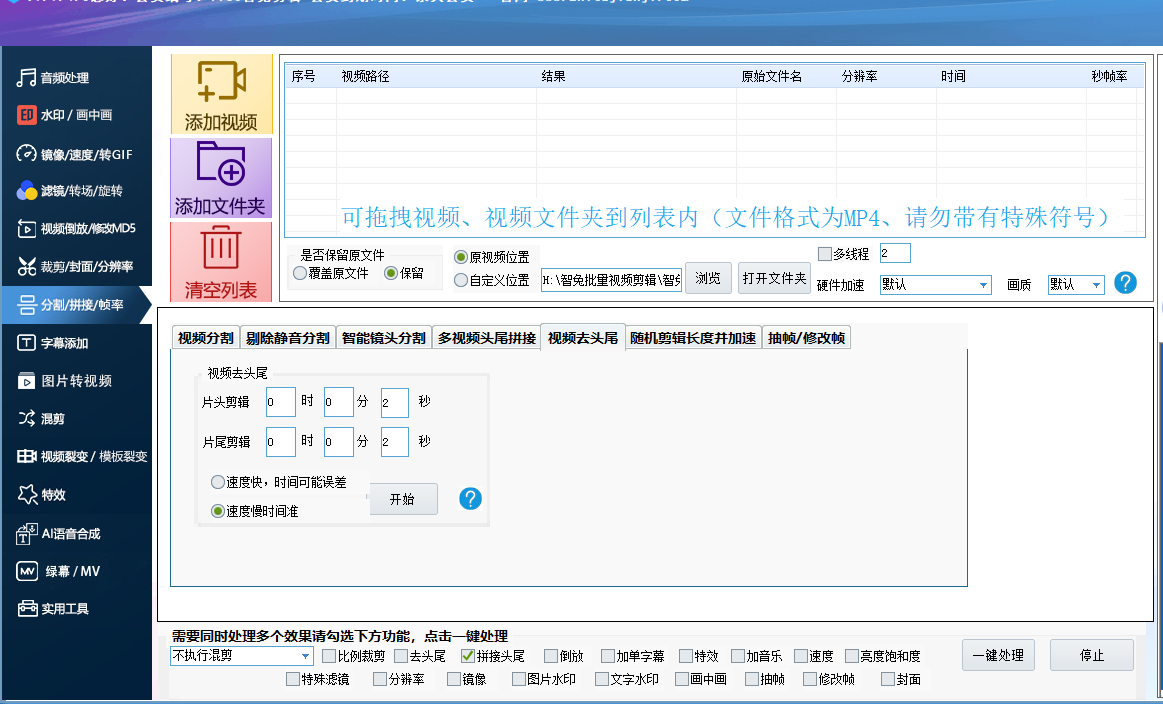The image size is (1163, 704).
Task: Click the Add Video (添加视频) icon
Action: click(221, 84)
